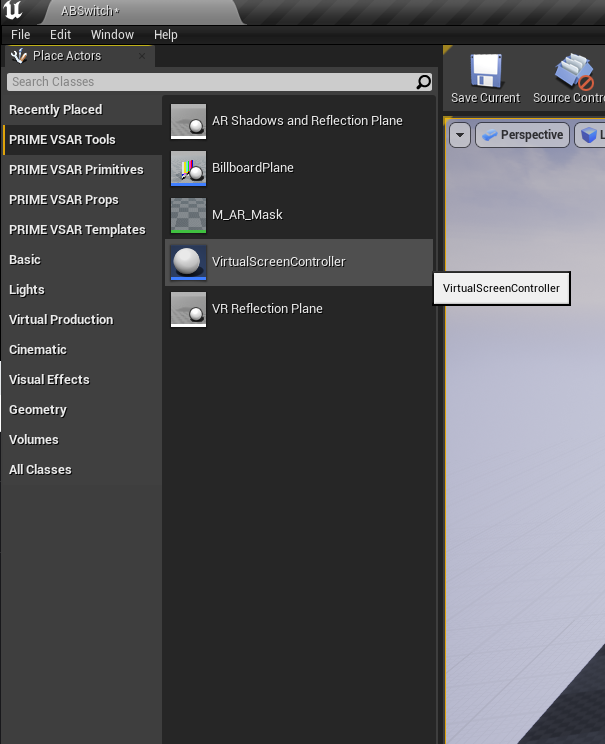The width and height of the screenshot is (605, 744).
Task: Select AR Shadows and Reflection Plane label
Action: coord(307,121)
